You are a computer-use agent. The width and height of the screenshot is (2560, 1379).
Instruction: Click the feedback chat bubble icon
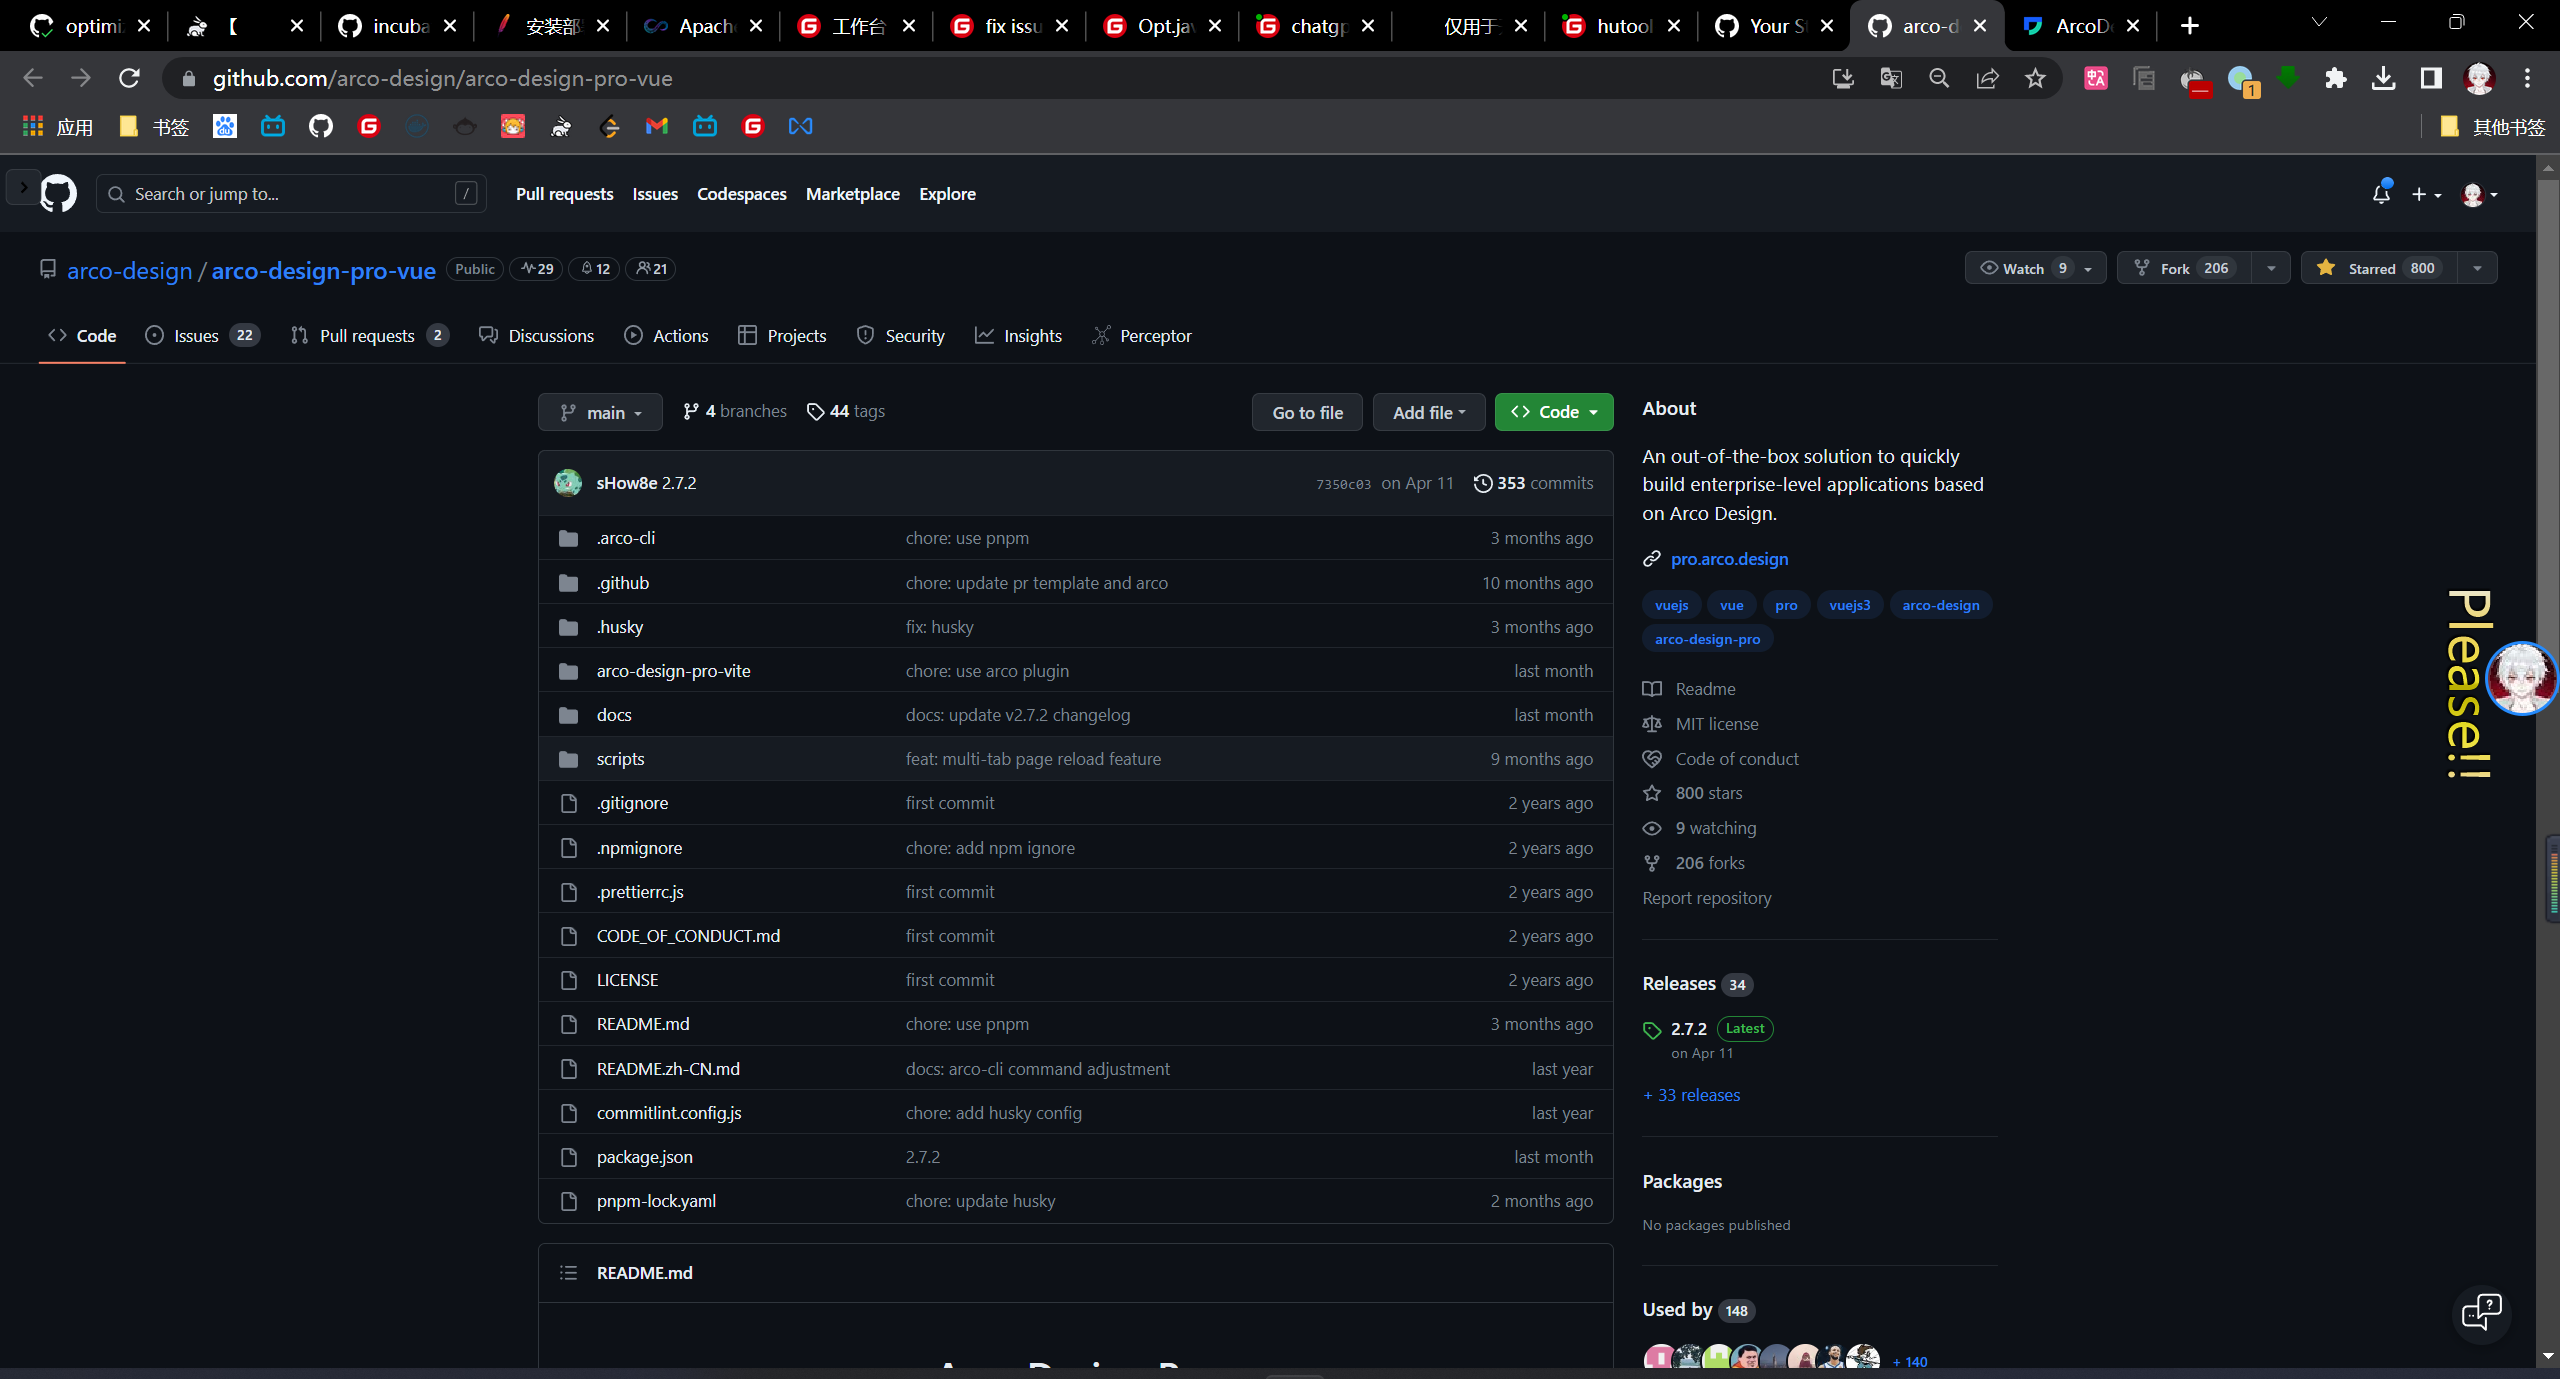pos(2481,1312)
